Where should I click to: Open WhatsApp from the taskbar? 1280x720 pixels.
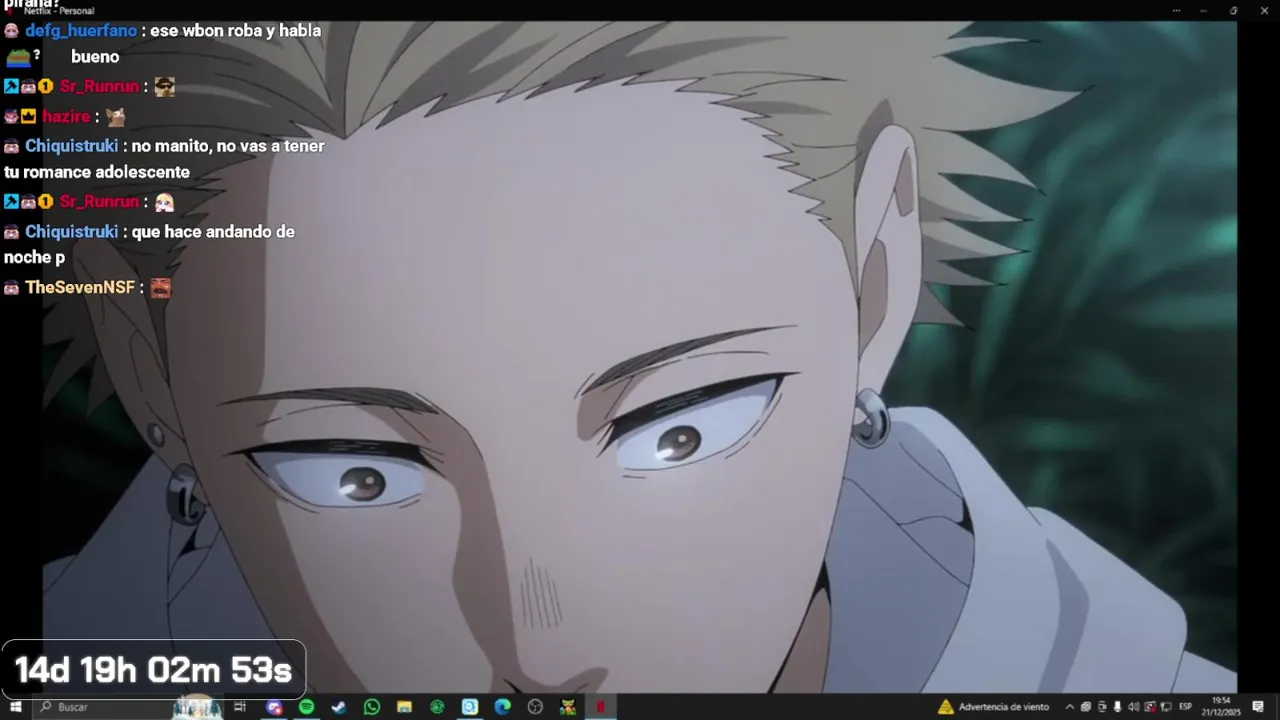click(372, 707)
